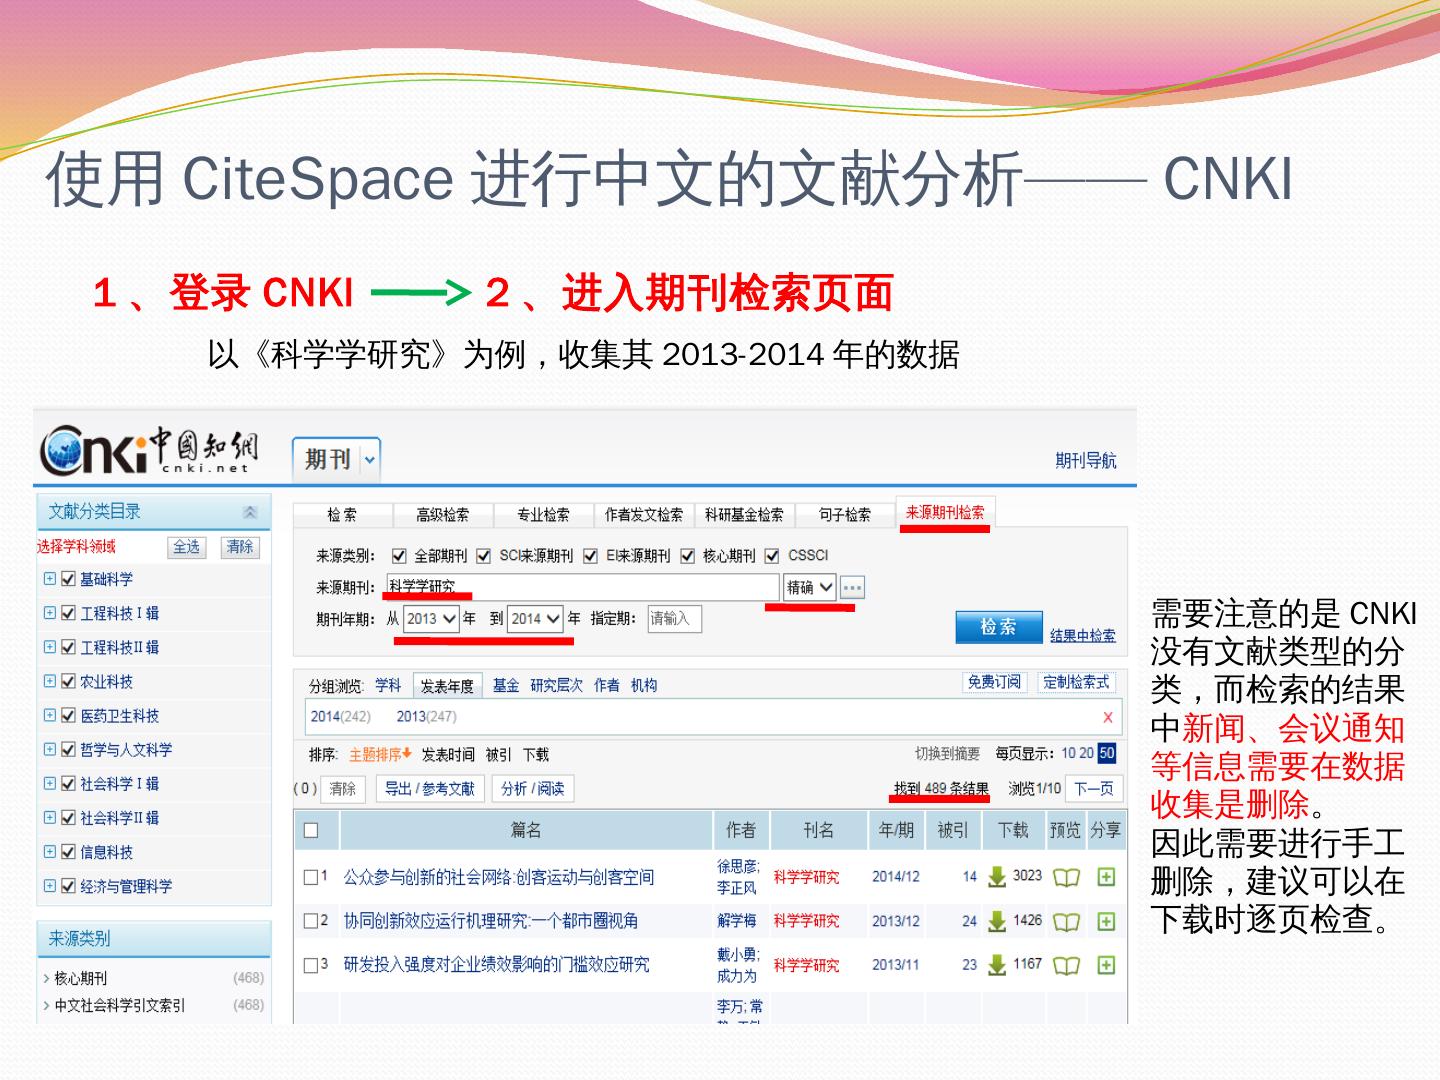Select all results header checkbox
1440x1080 pixels.
click(x=311, y=830)
